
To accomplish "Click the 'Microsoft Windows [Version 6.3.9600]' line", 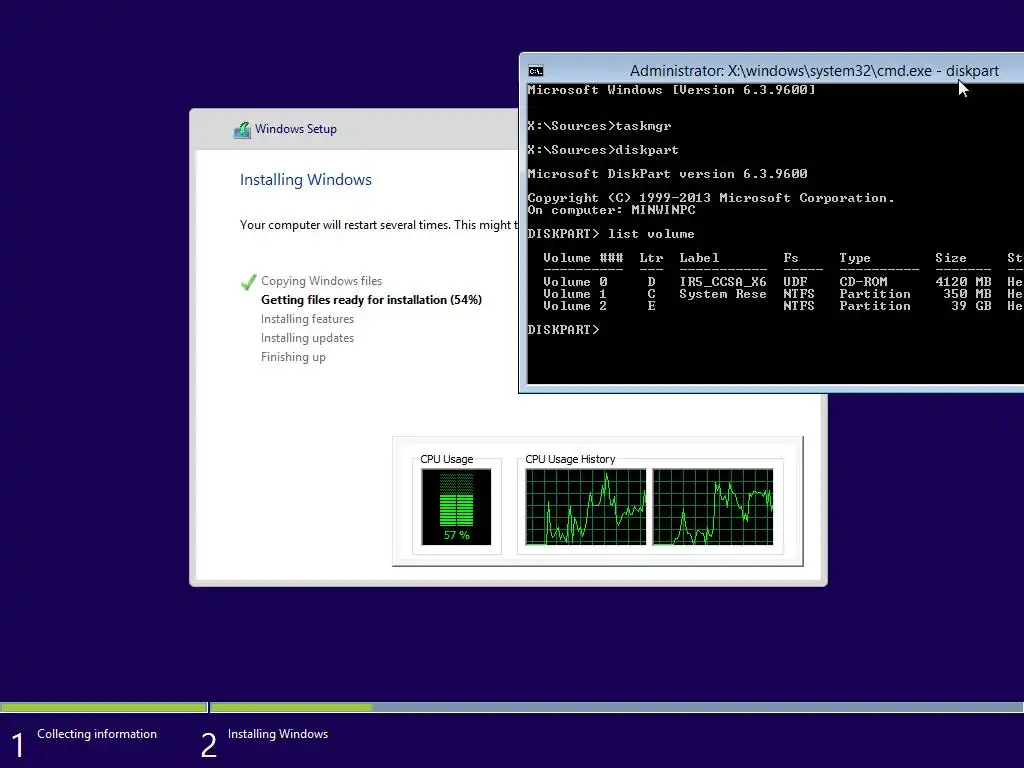I will click(671, 90).
